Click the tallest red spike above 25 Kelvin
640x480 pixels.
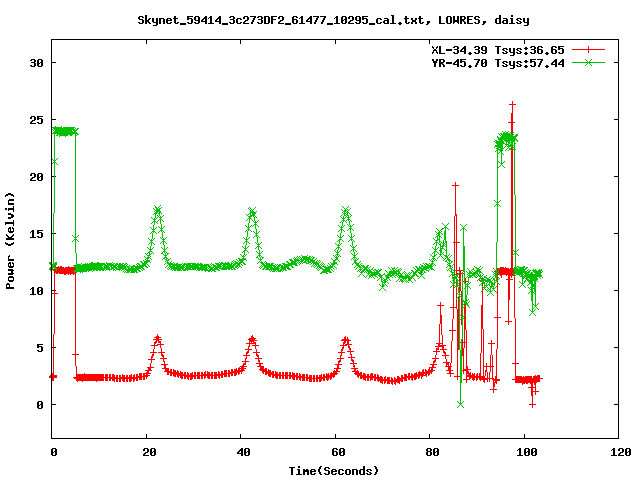(512, 105)
